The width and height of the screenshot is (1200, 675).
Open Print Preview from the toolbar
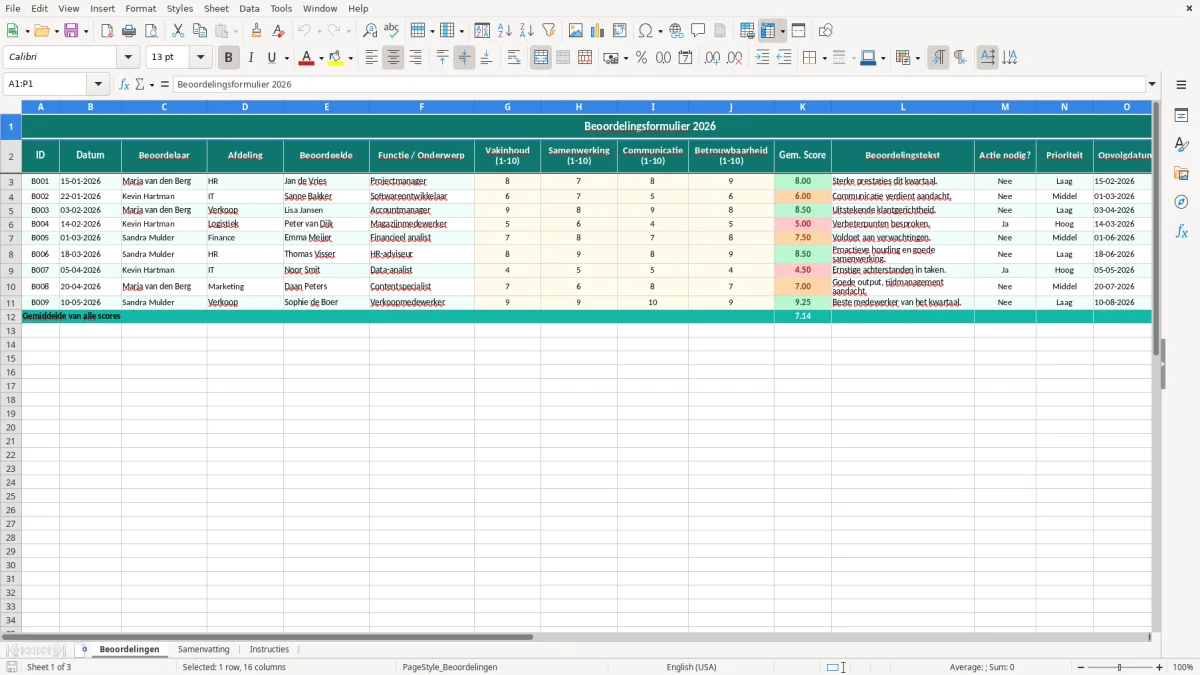coord(150,31)
